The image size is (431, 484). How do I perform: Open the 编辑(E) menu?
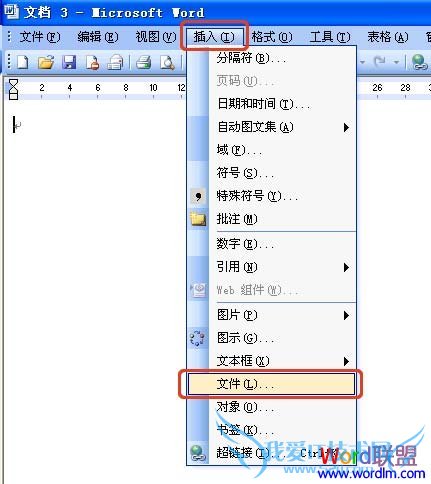coord(98,37)
